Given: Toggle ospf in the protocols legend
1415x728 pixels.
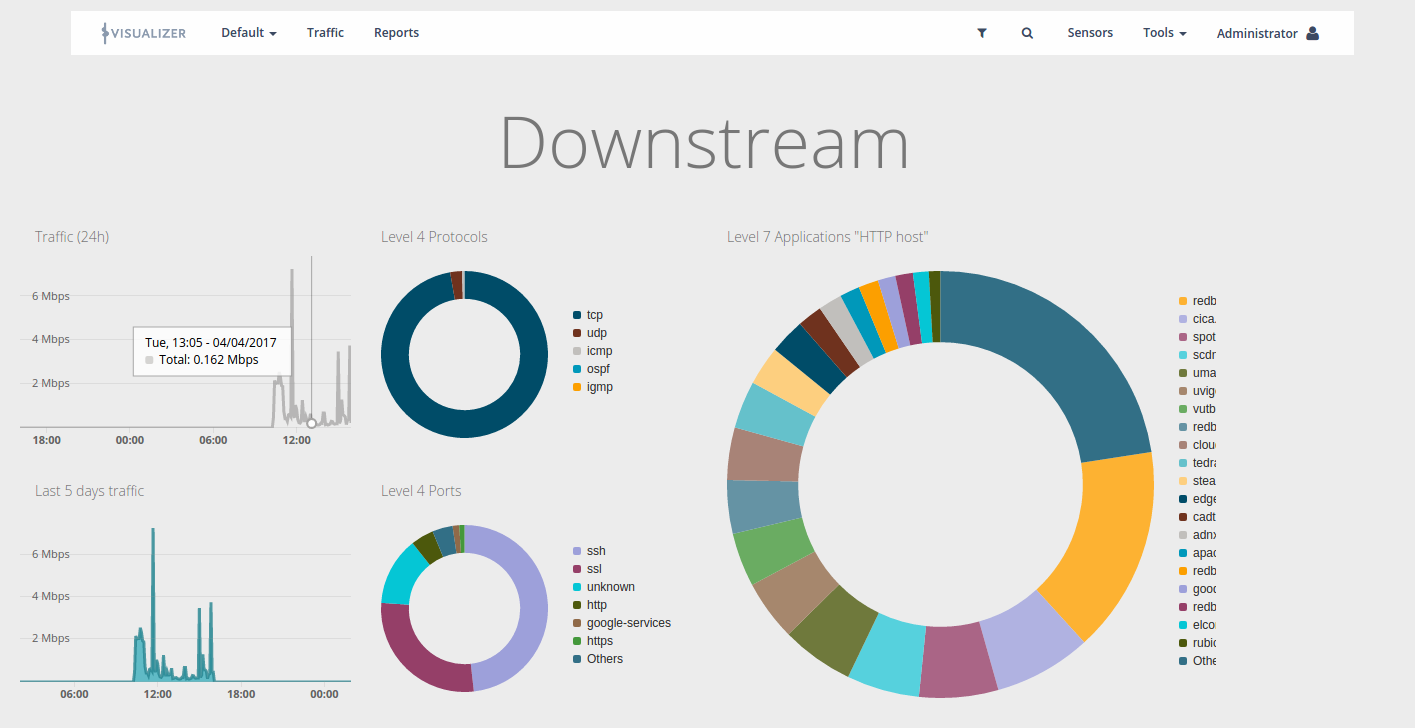Looking at the screenshot, I should click(x=591, y=369).
